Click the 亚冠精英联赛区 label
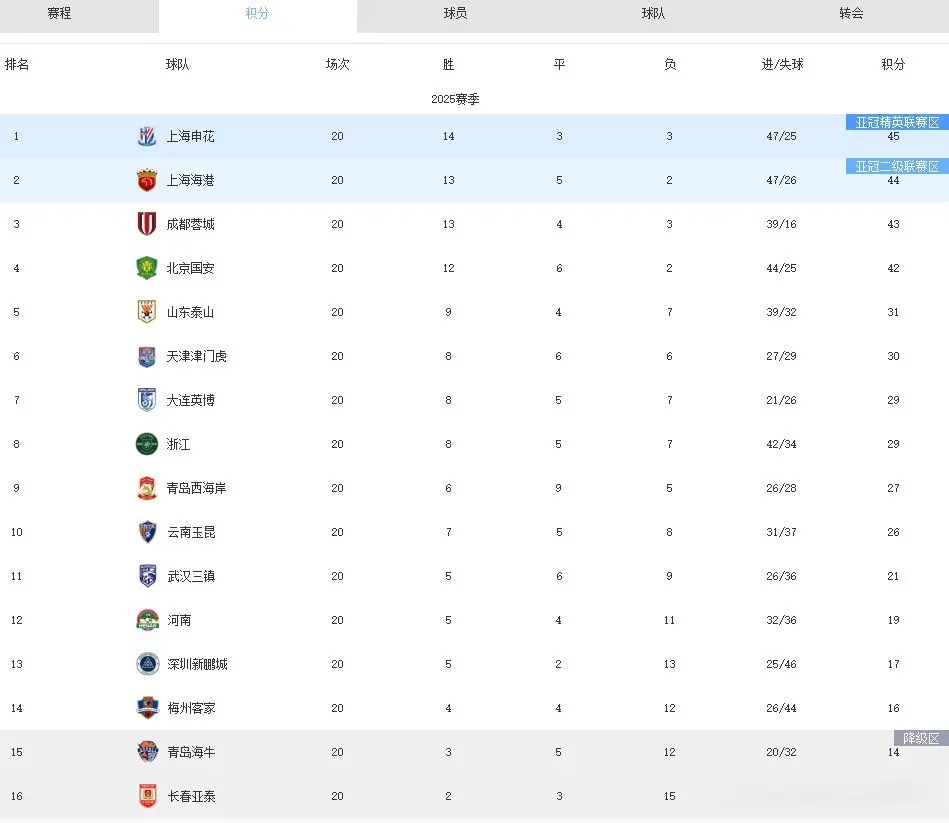Viewport: 949px width, 823px height. (897, 123)
